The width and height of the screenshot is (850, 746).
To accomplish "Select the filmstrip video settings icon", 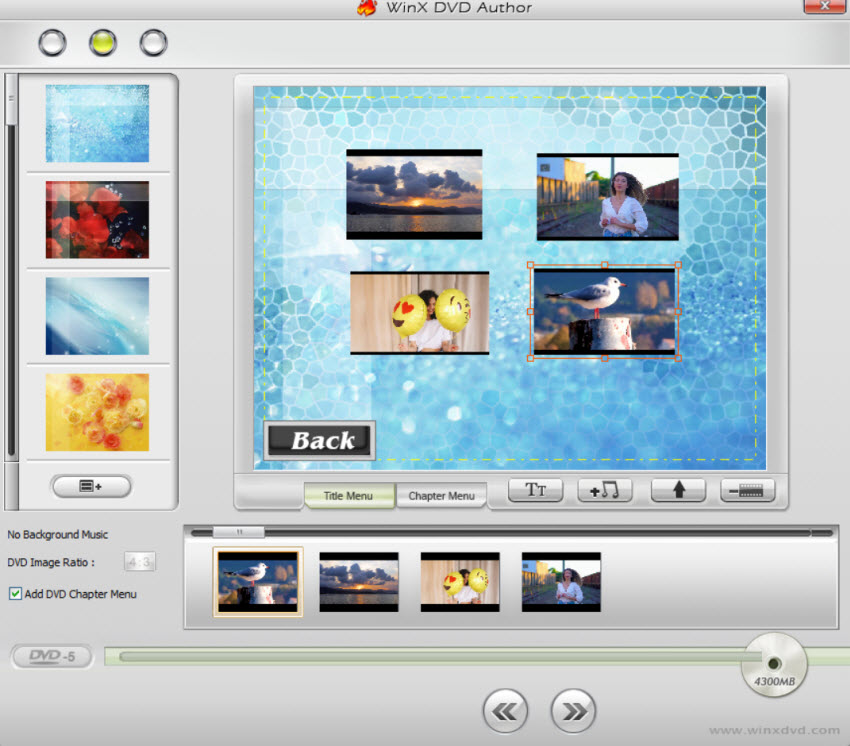I will click(x=747, y=490).
